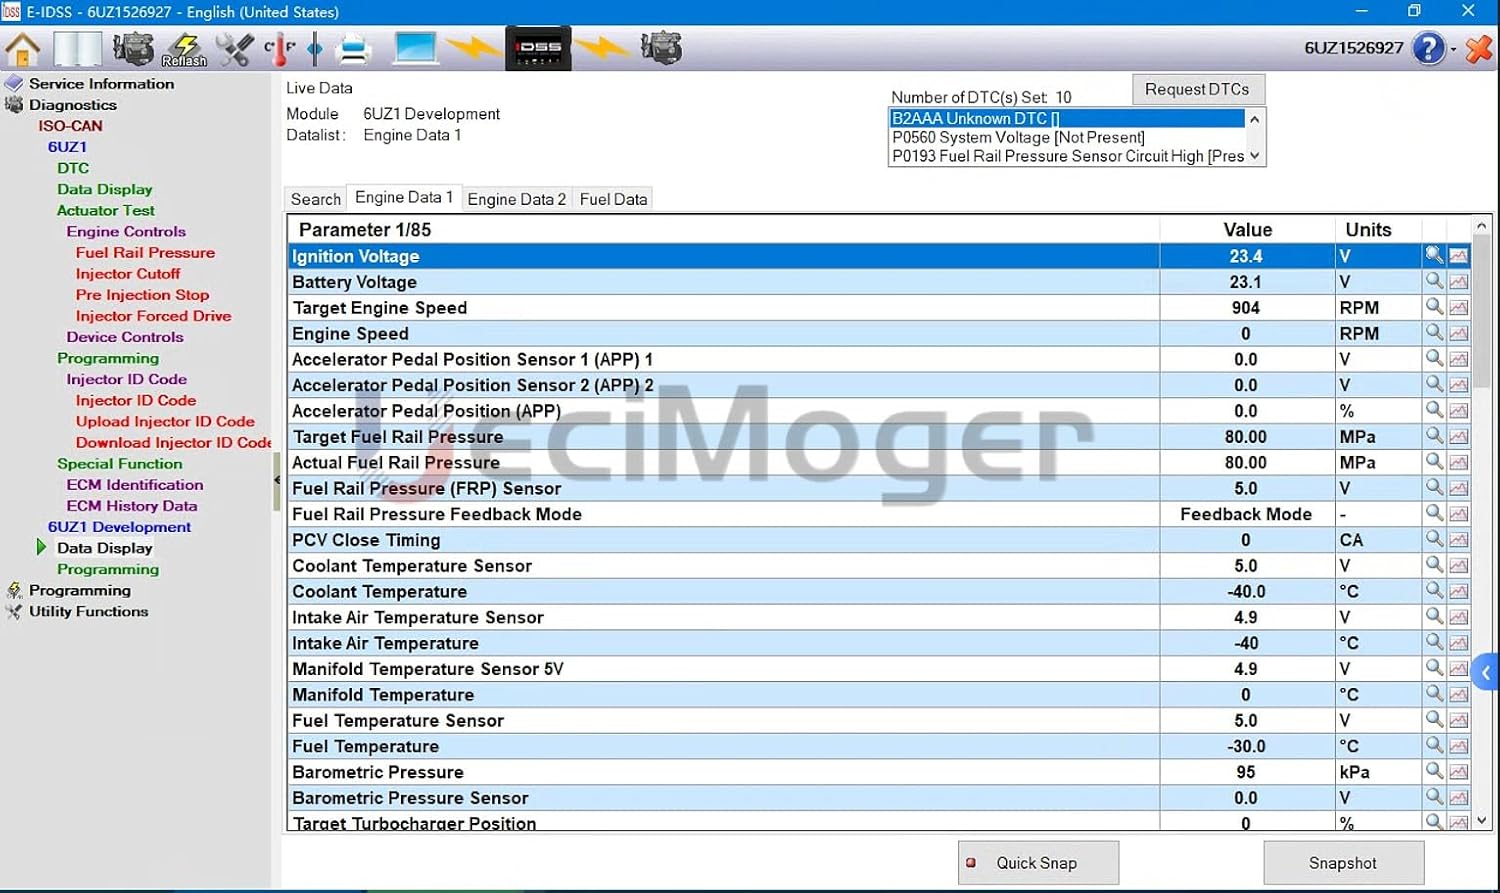Select 6UZ1 Development tree node
Image resolution: width=1500 pixels, height=893 pixels.
[119, 527]
